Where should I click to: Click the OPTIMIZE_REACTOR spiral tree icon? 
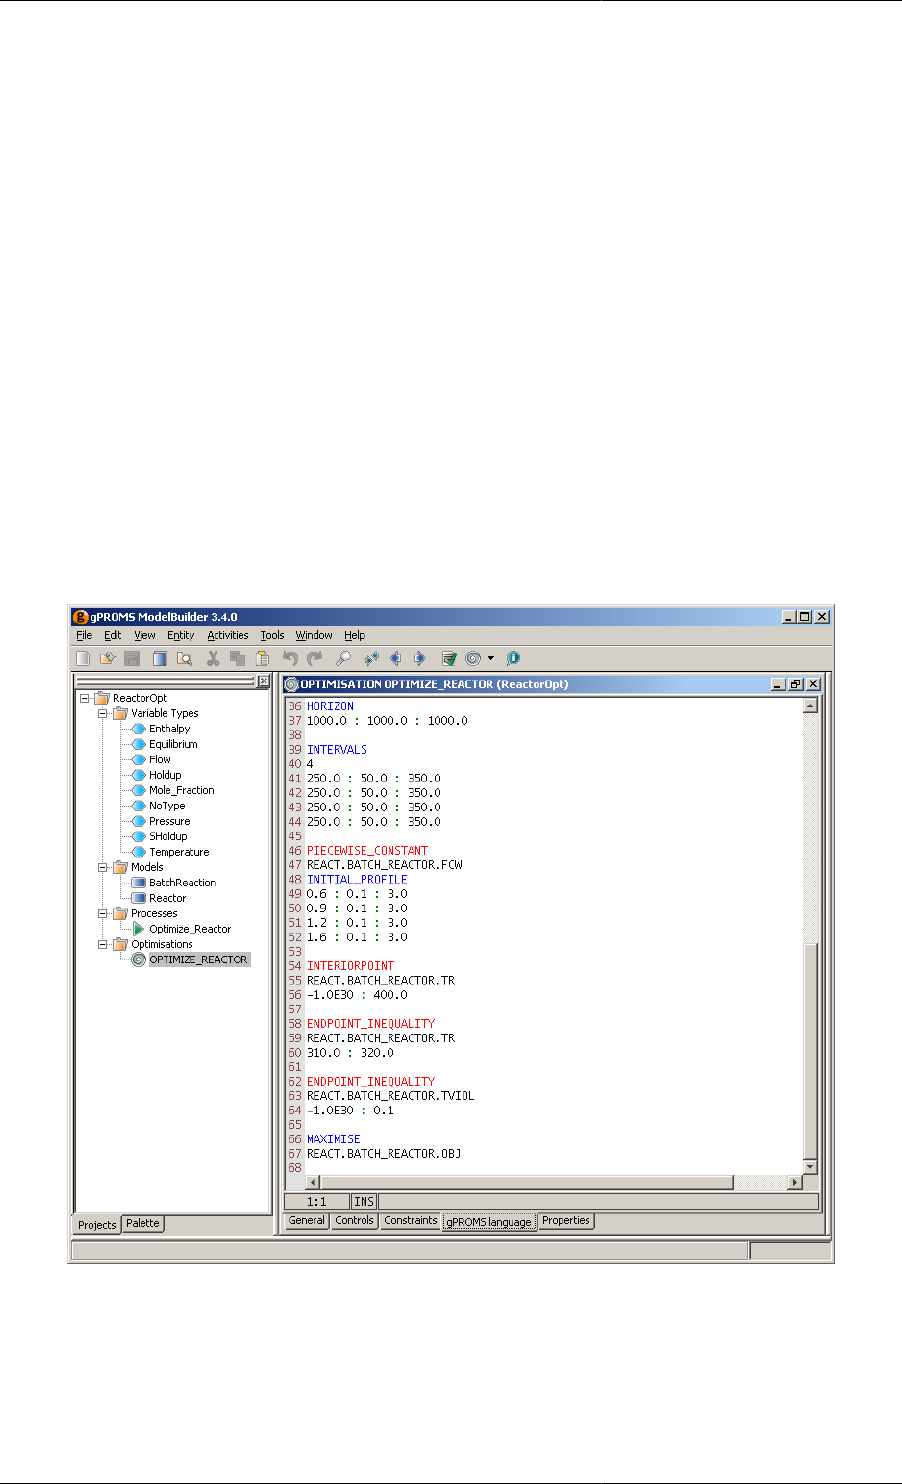click(x=139, y=960)
